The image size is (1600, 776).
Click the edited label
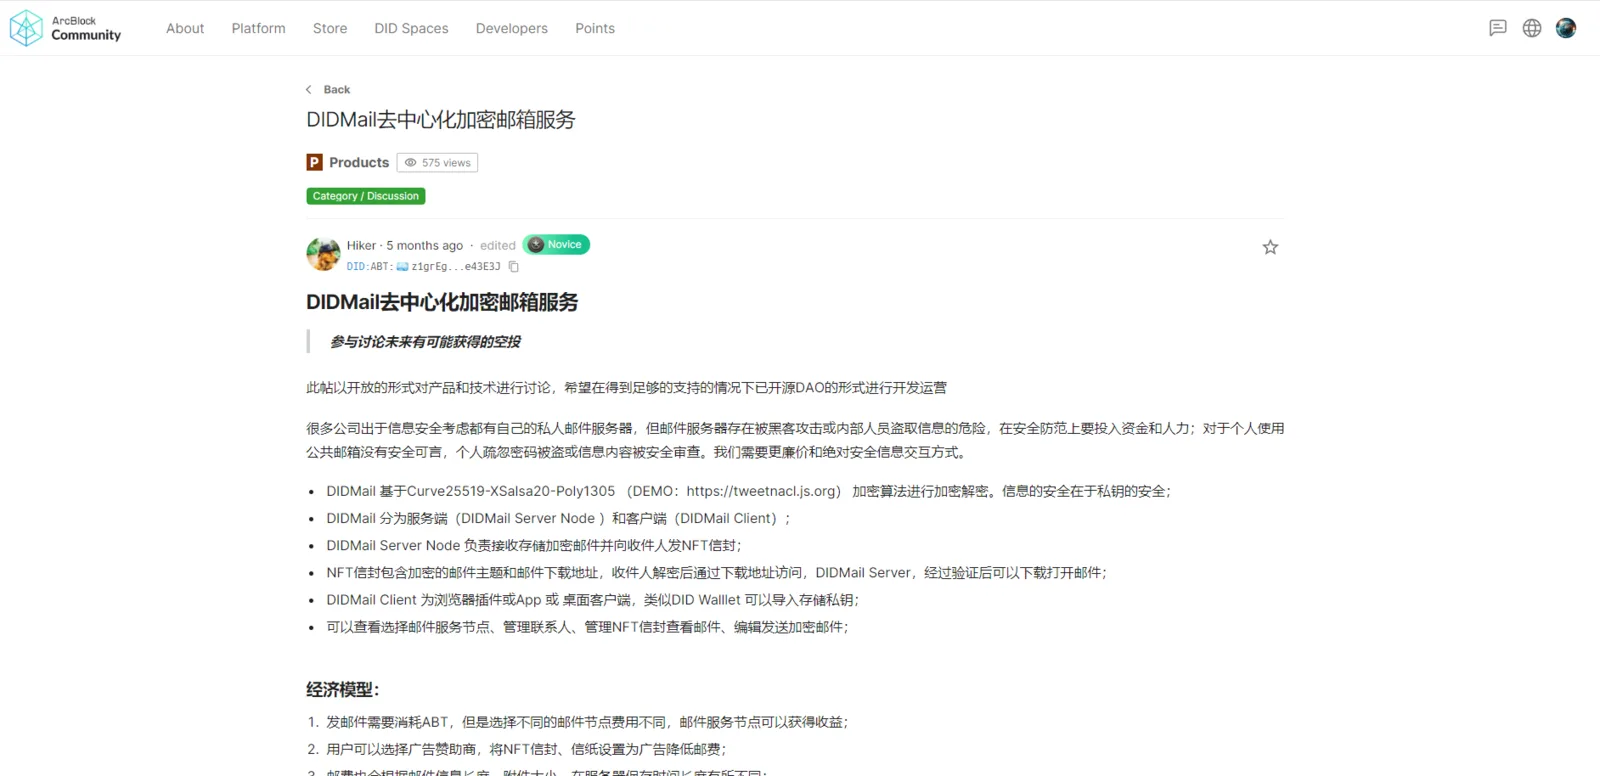498,245
